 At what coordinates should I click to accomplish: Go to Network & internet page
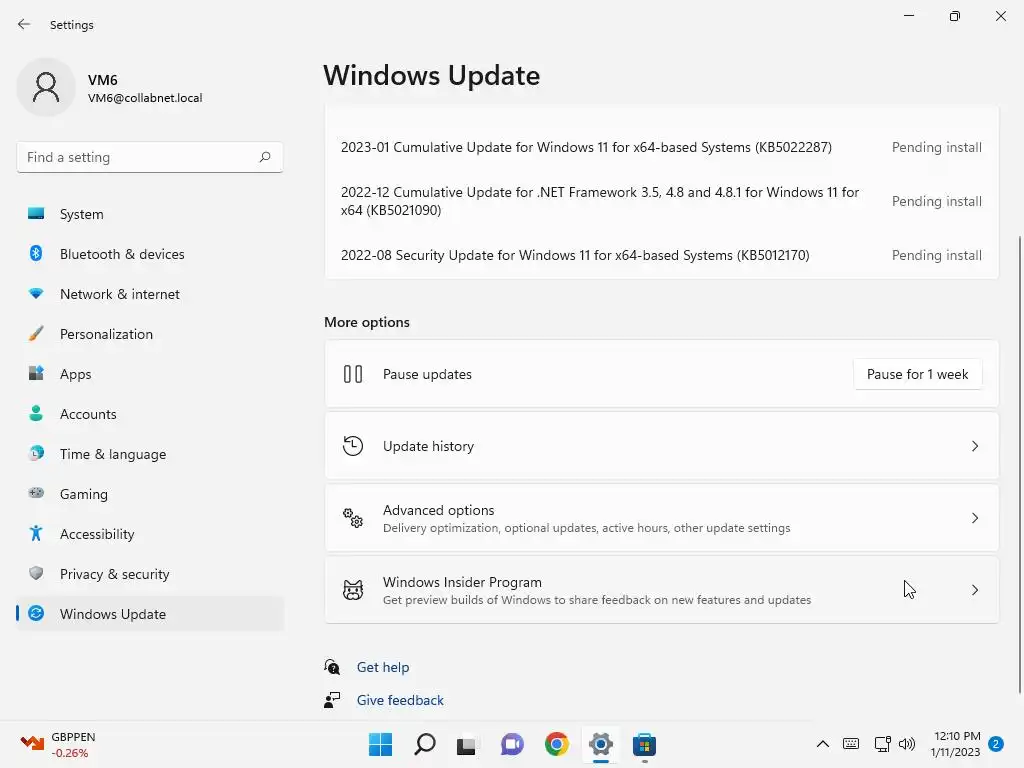150,294
